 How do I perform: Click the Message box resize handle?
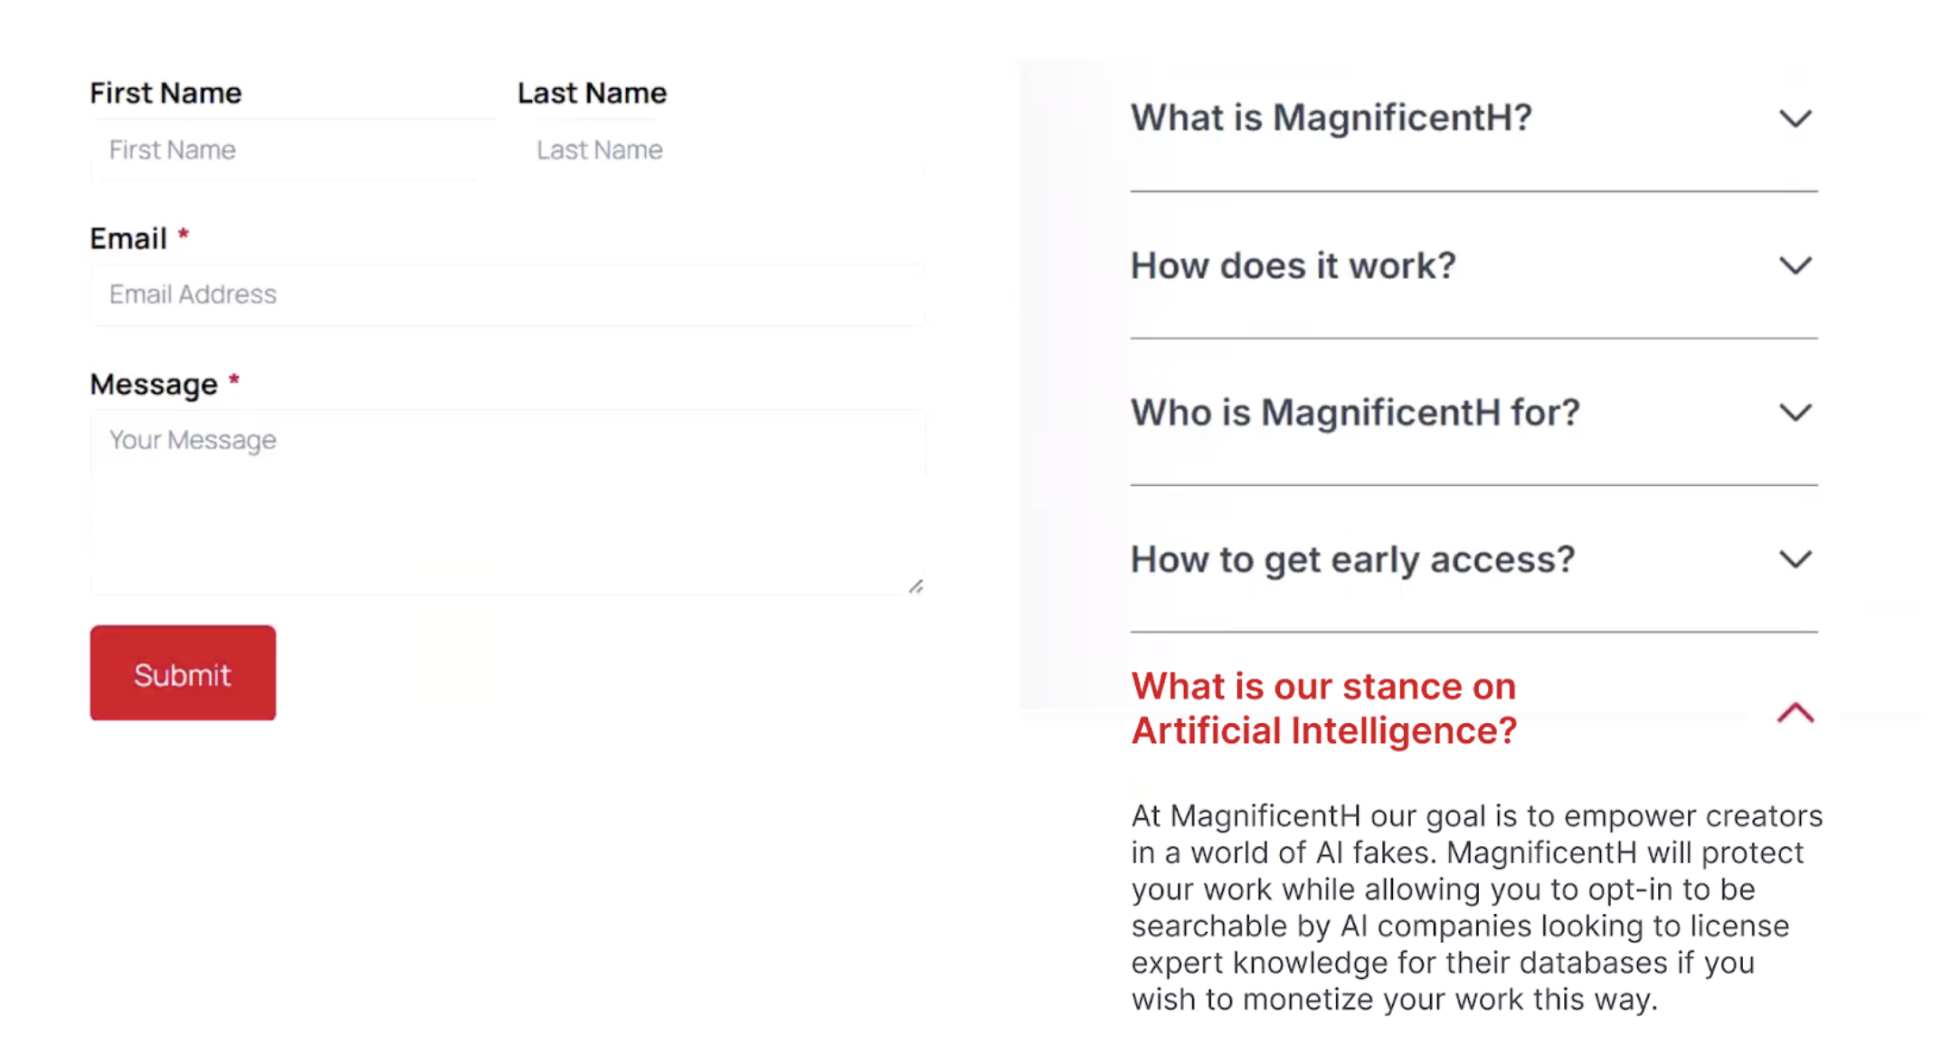click(x=915, y=587)
